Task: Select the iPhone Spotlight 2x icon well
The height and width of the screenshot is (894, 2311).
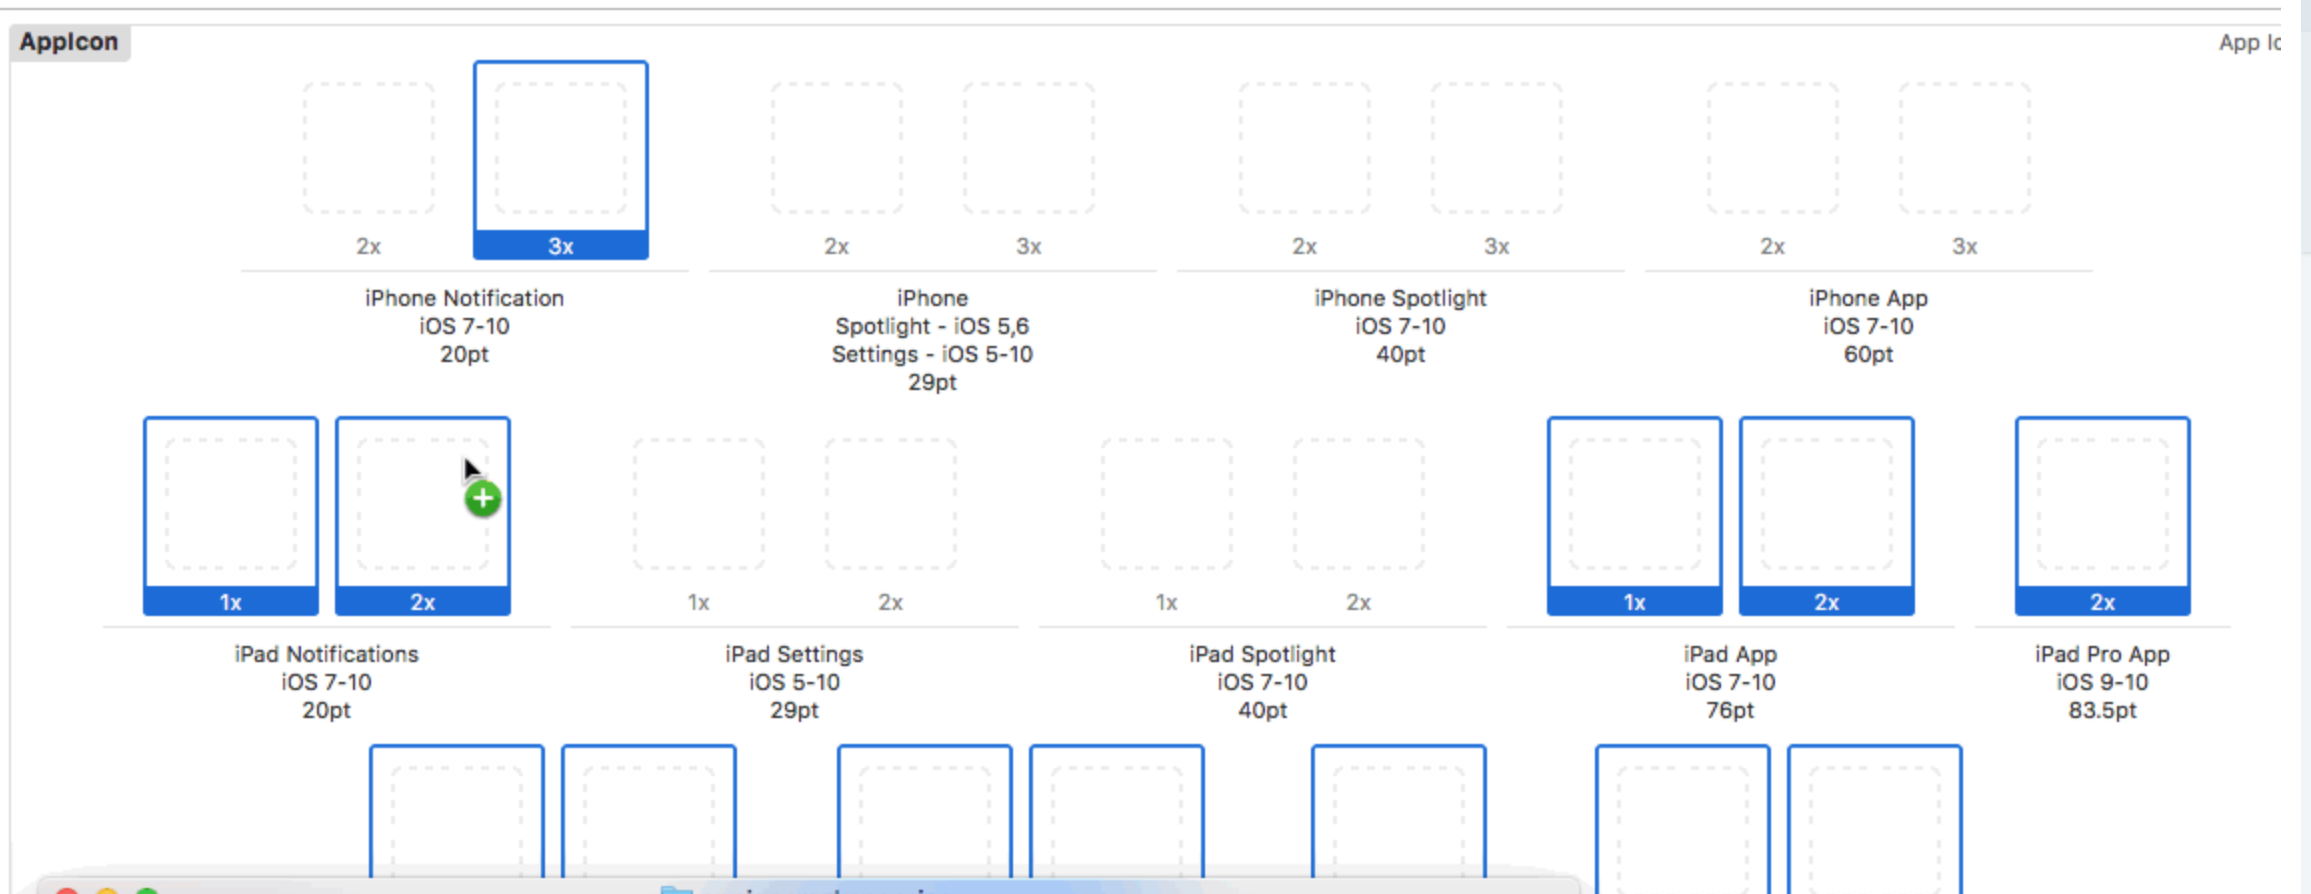Action: point(1304,150)
